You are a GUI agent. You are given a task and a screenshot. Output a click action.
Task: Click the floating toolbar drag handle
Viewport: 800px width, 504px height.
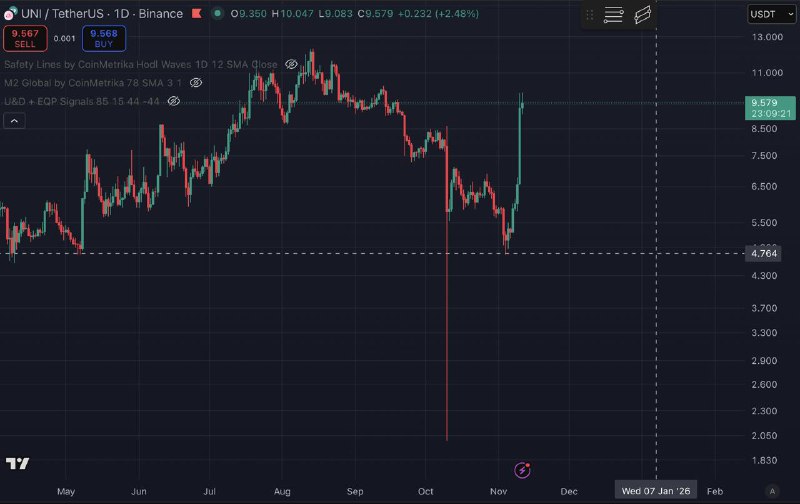[590, 15]
